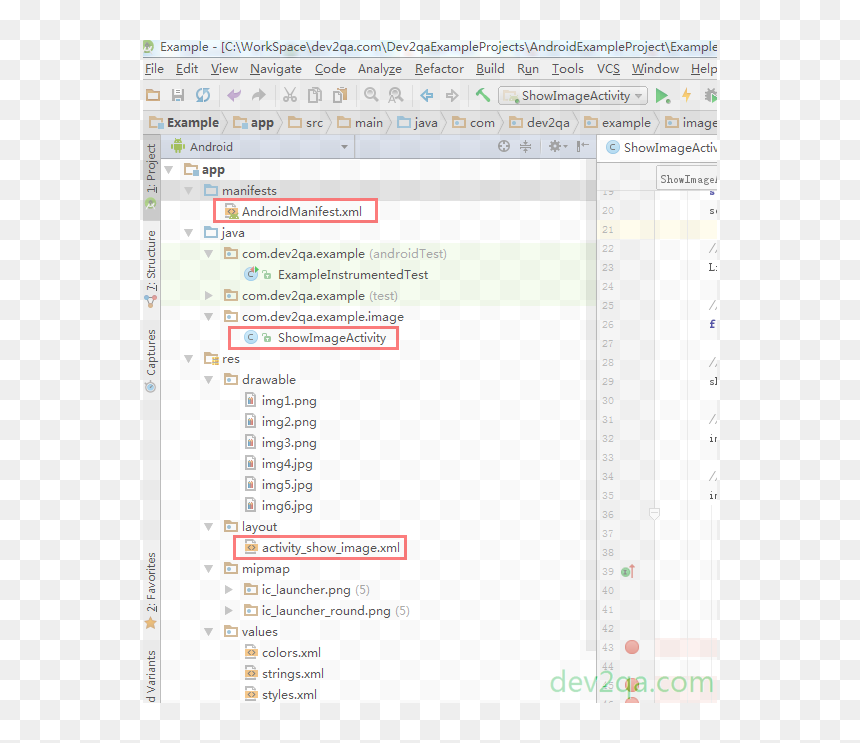Select colors.xml in values folder
860x743 pixels.
pos(283,653)
